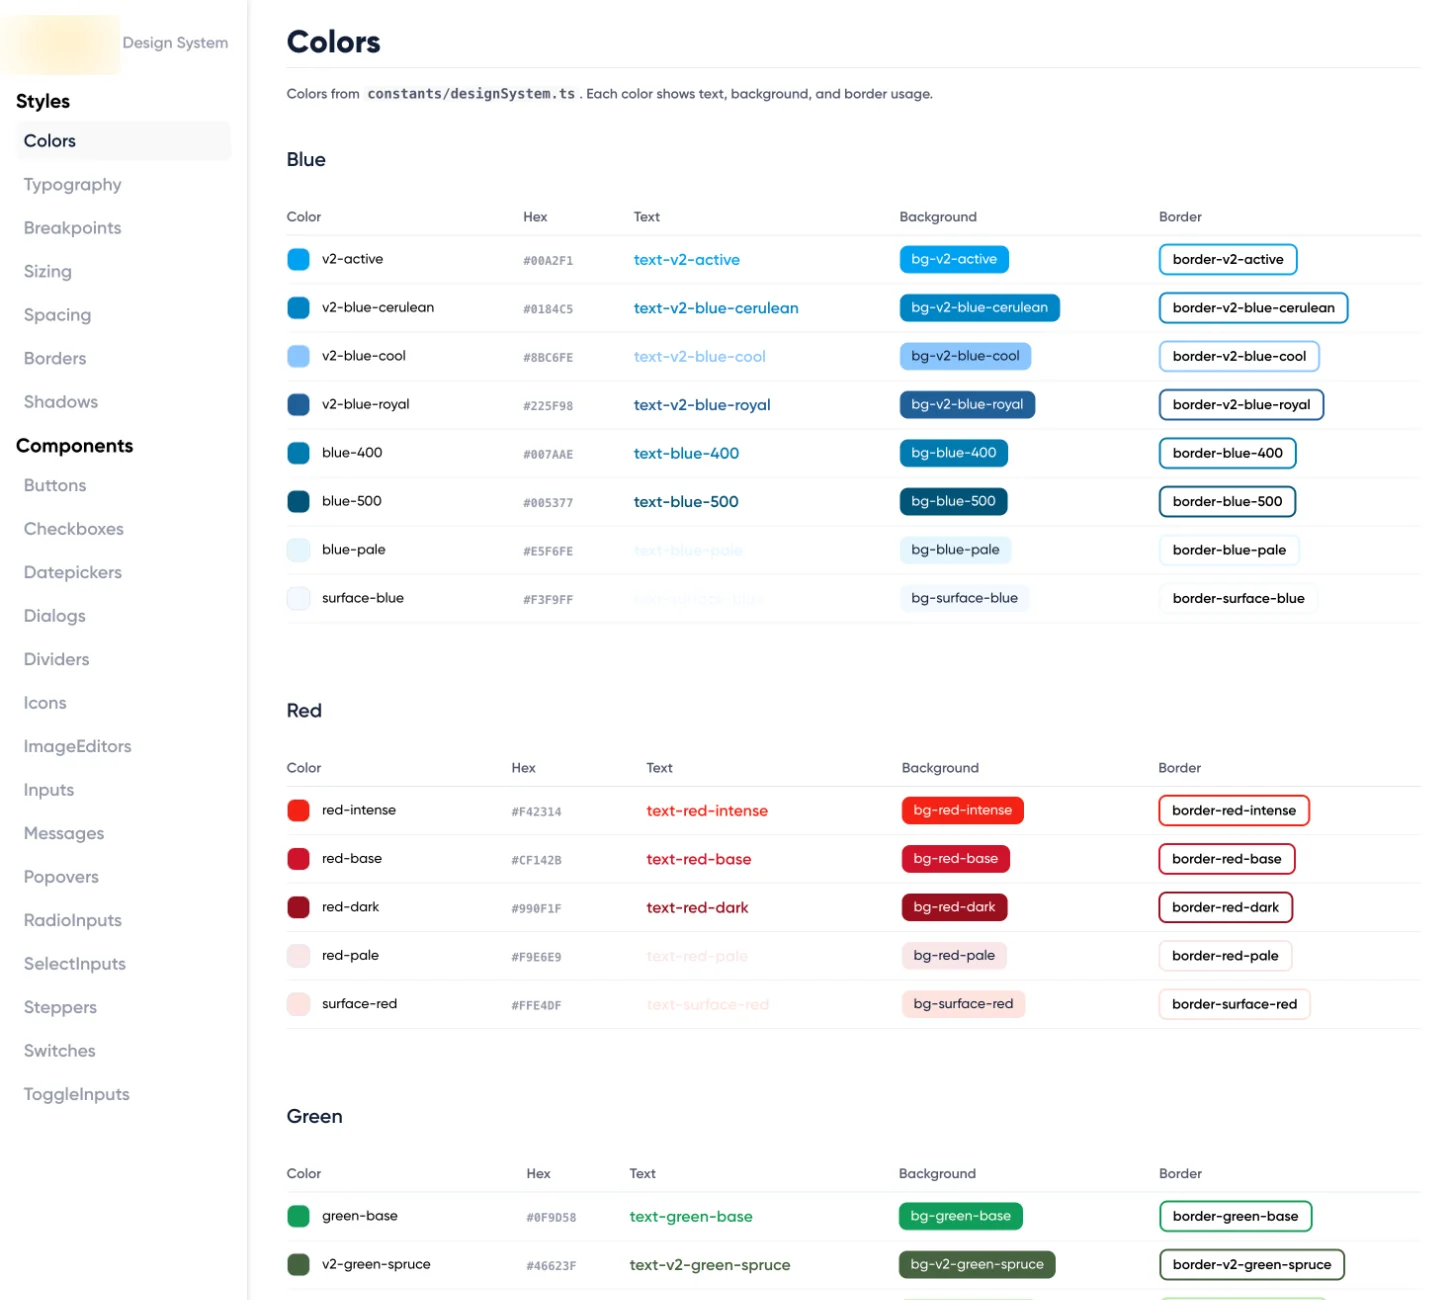The image size is (1453, 1300).
Task: Select Inputs in the Components section
Action: [x=49, y=790]
